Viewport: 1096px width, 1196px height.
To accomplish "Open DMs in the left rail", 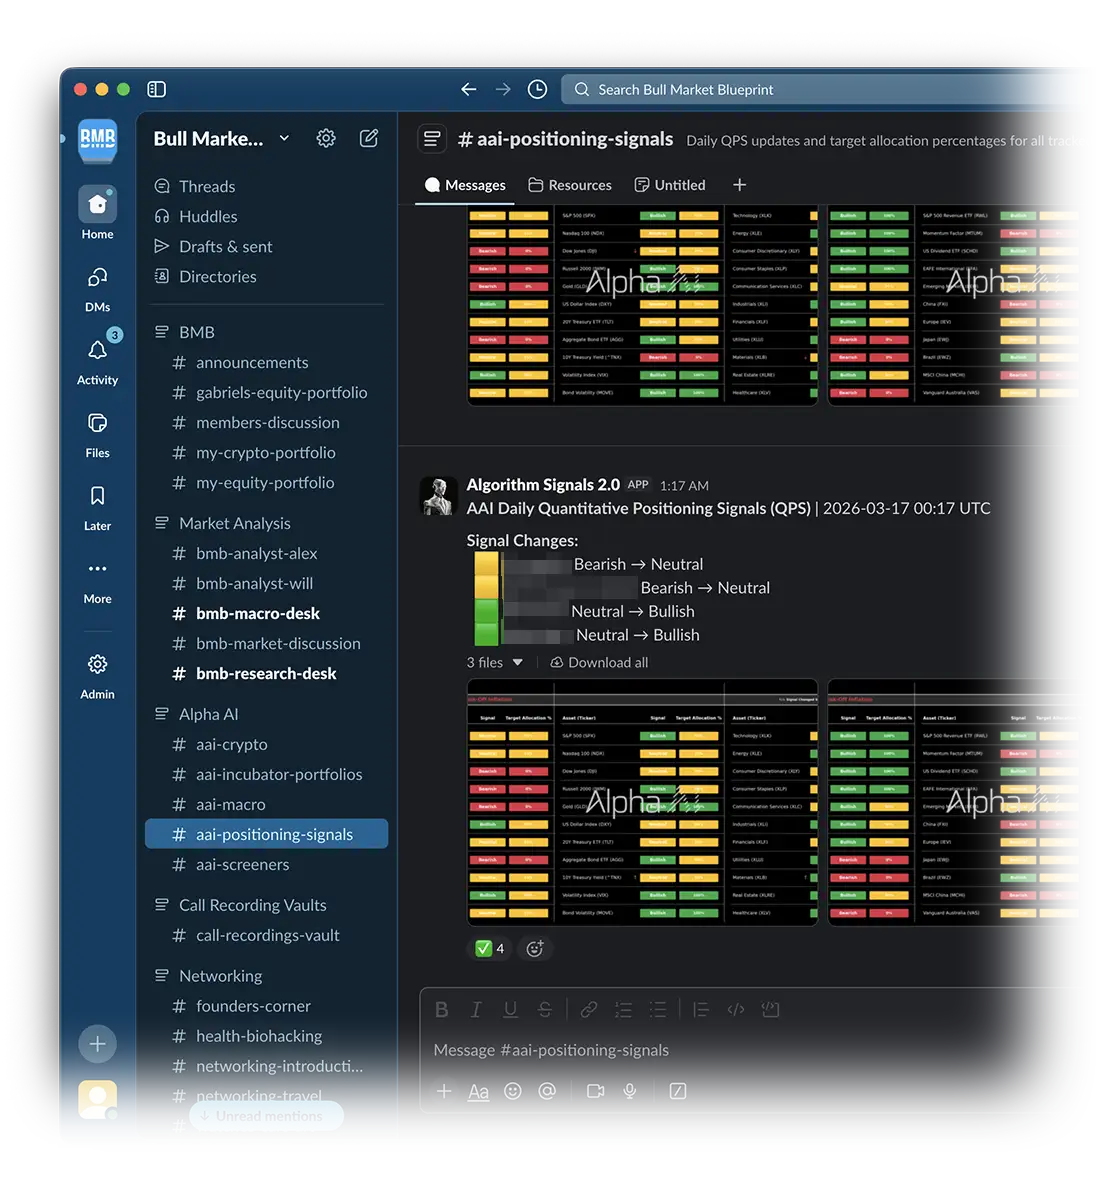I will coord(98,290).
